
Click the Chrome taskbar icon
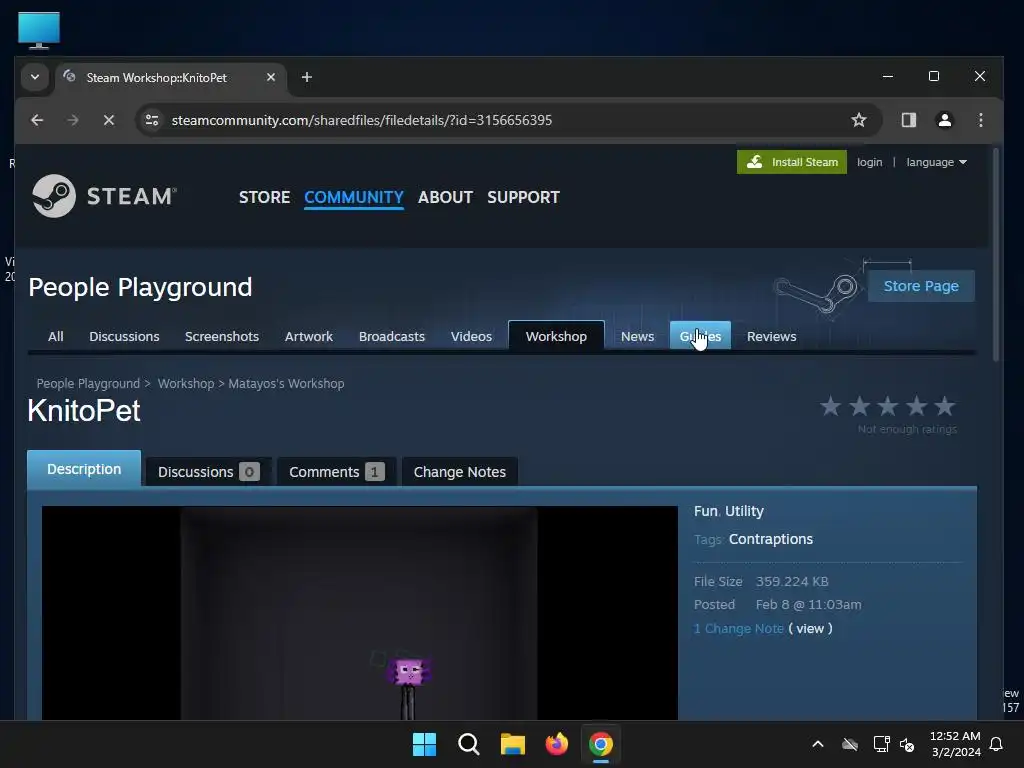click(601, 744)
